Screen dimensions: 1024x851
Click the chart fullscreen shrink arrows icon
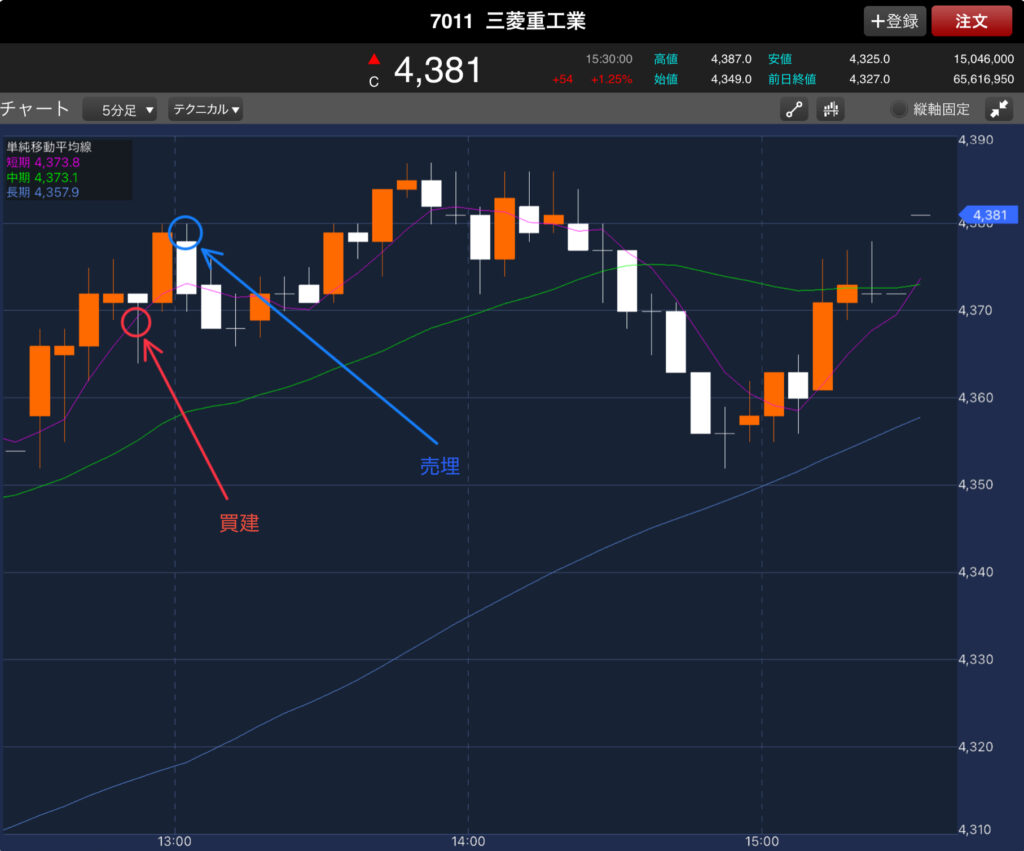pyautogui.click(x=998, y=110)
